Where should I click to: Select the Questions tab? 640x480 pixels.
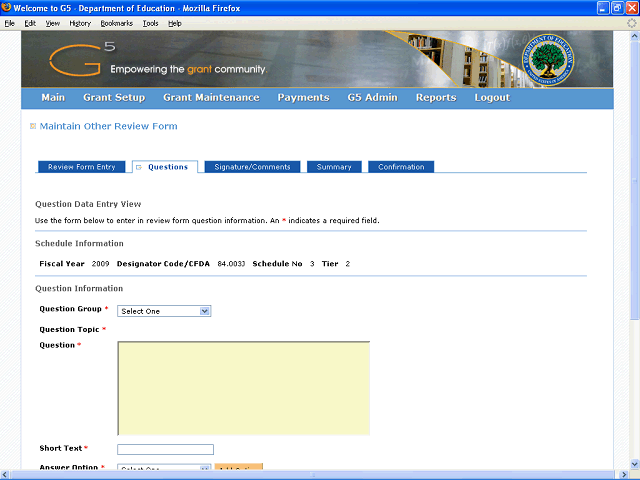[x=165, y=167]
